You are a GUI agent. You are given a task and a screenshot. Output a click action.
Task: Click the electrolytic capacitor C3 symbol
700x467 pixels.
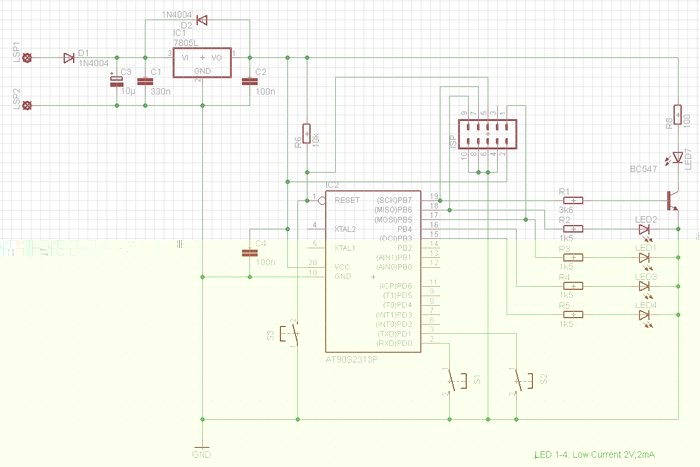(x=119, y=82)
